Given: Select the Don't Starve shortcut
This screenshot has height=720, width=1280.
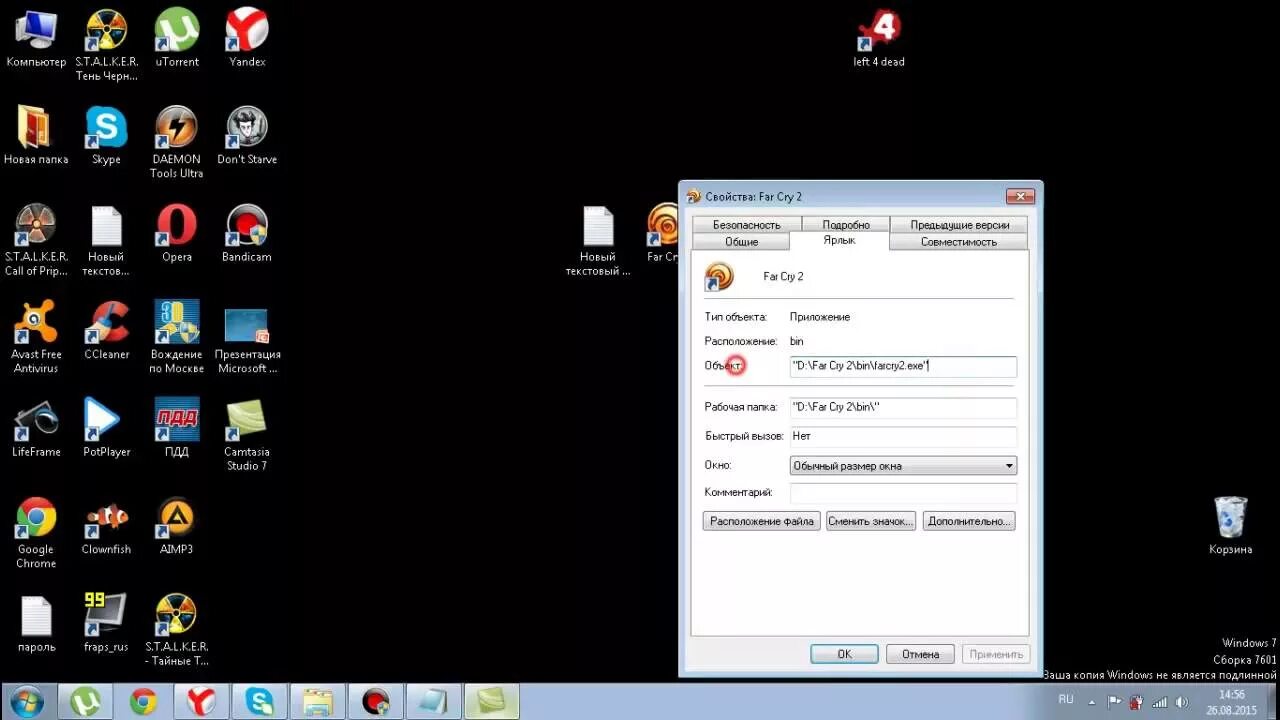Looking at the screenshot, I should coord(247,137).
